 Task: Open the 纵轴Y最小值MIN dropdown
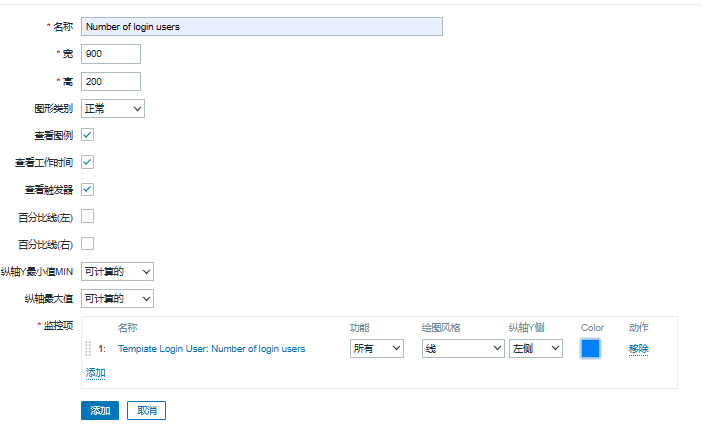[x=117, y=272]
